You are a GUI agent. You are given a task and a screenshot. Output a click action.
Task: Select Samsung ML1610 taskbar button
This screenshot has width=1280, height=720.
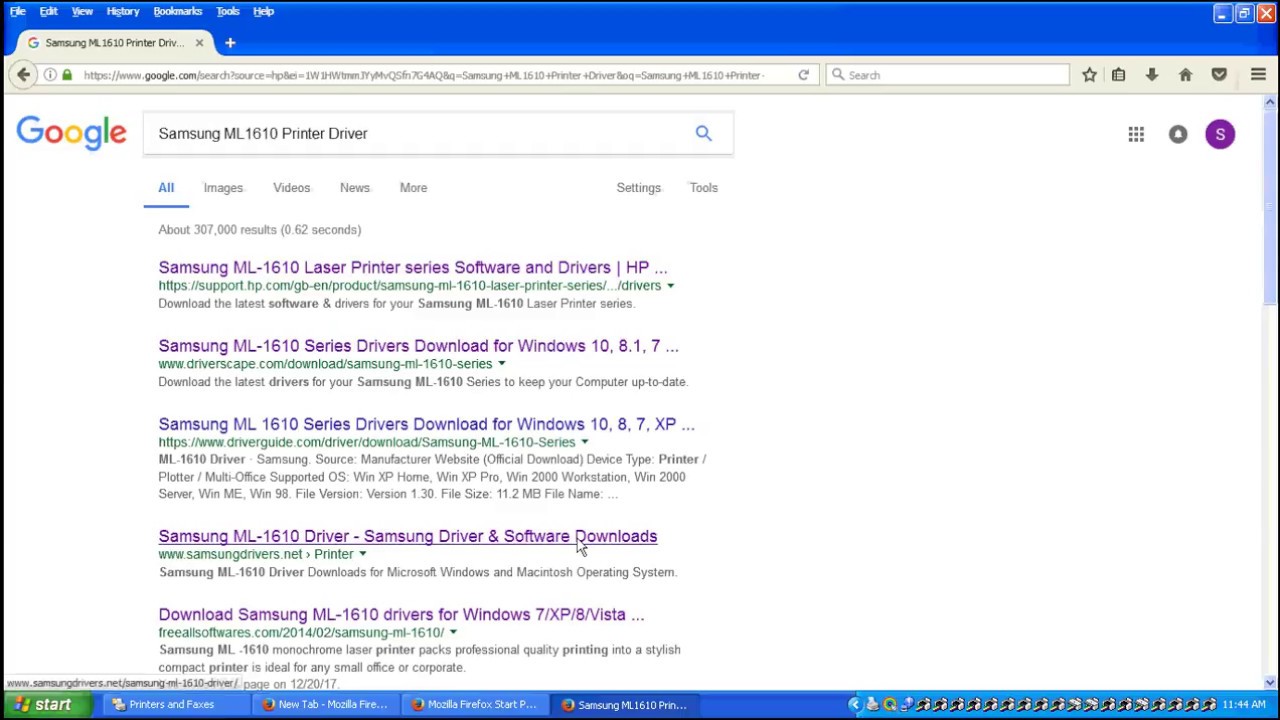point(625,705)
